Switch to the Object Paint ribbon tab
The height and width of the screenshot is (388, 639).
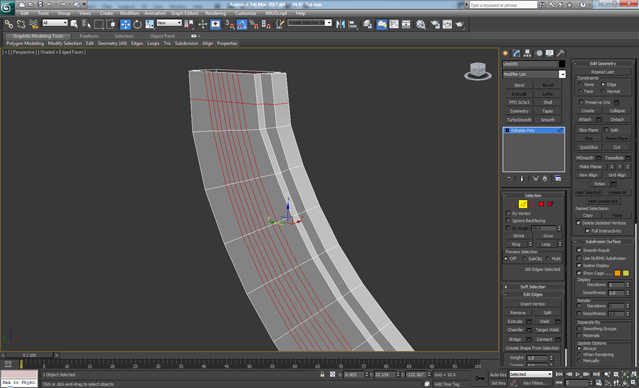click(x=162, y=36)
